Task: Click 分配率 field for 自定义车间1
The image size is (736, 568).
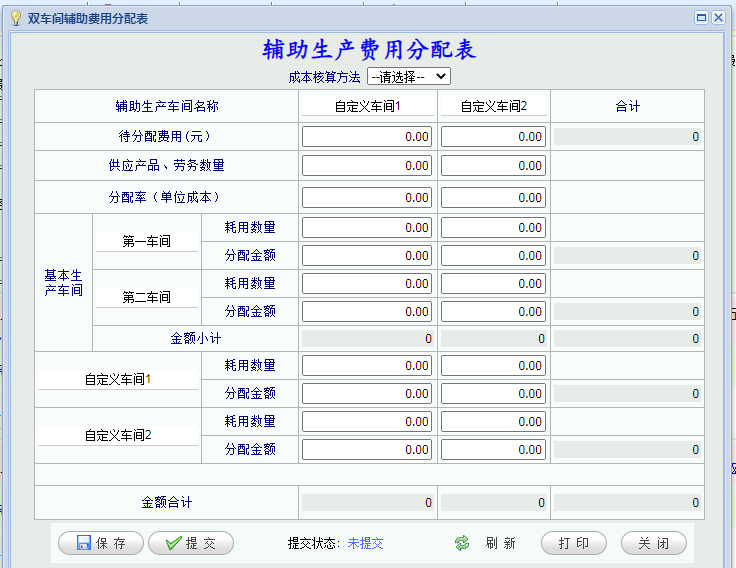Action: click(367, 198)
